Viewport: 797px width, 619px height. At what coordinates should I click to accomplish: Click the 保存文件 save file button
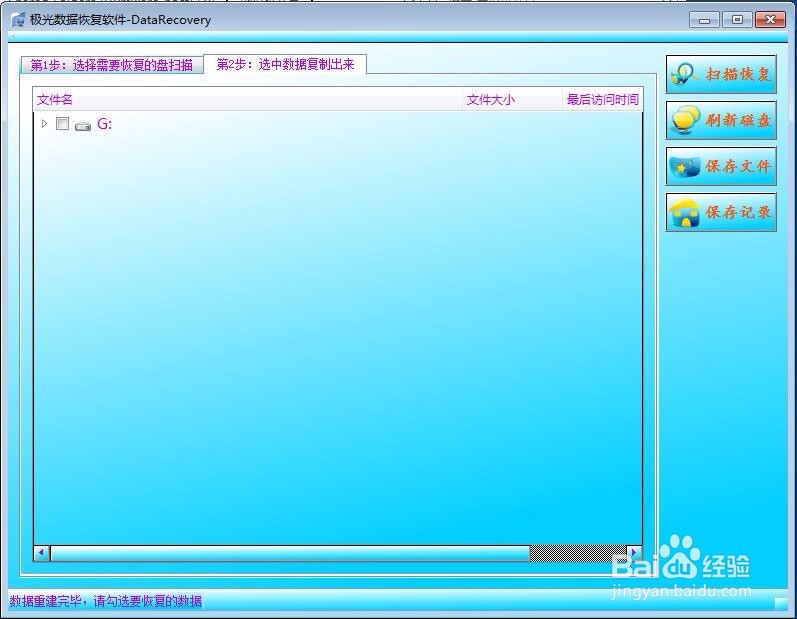[721, 166]
